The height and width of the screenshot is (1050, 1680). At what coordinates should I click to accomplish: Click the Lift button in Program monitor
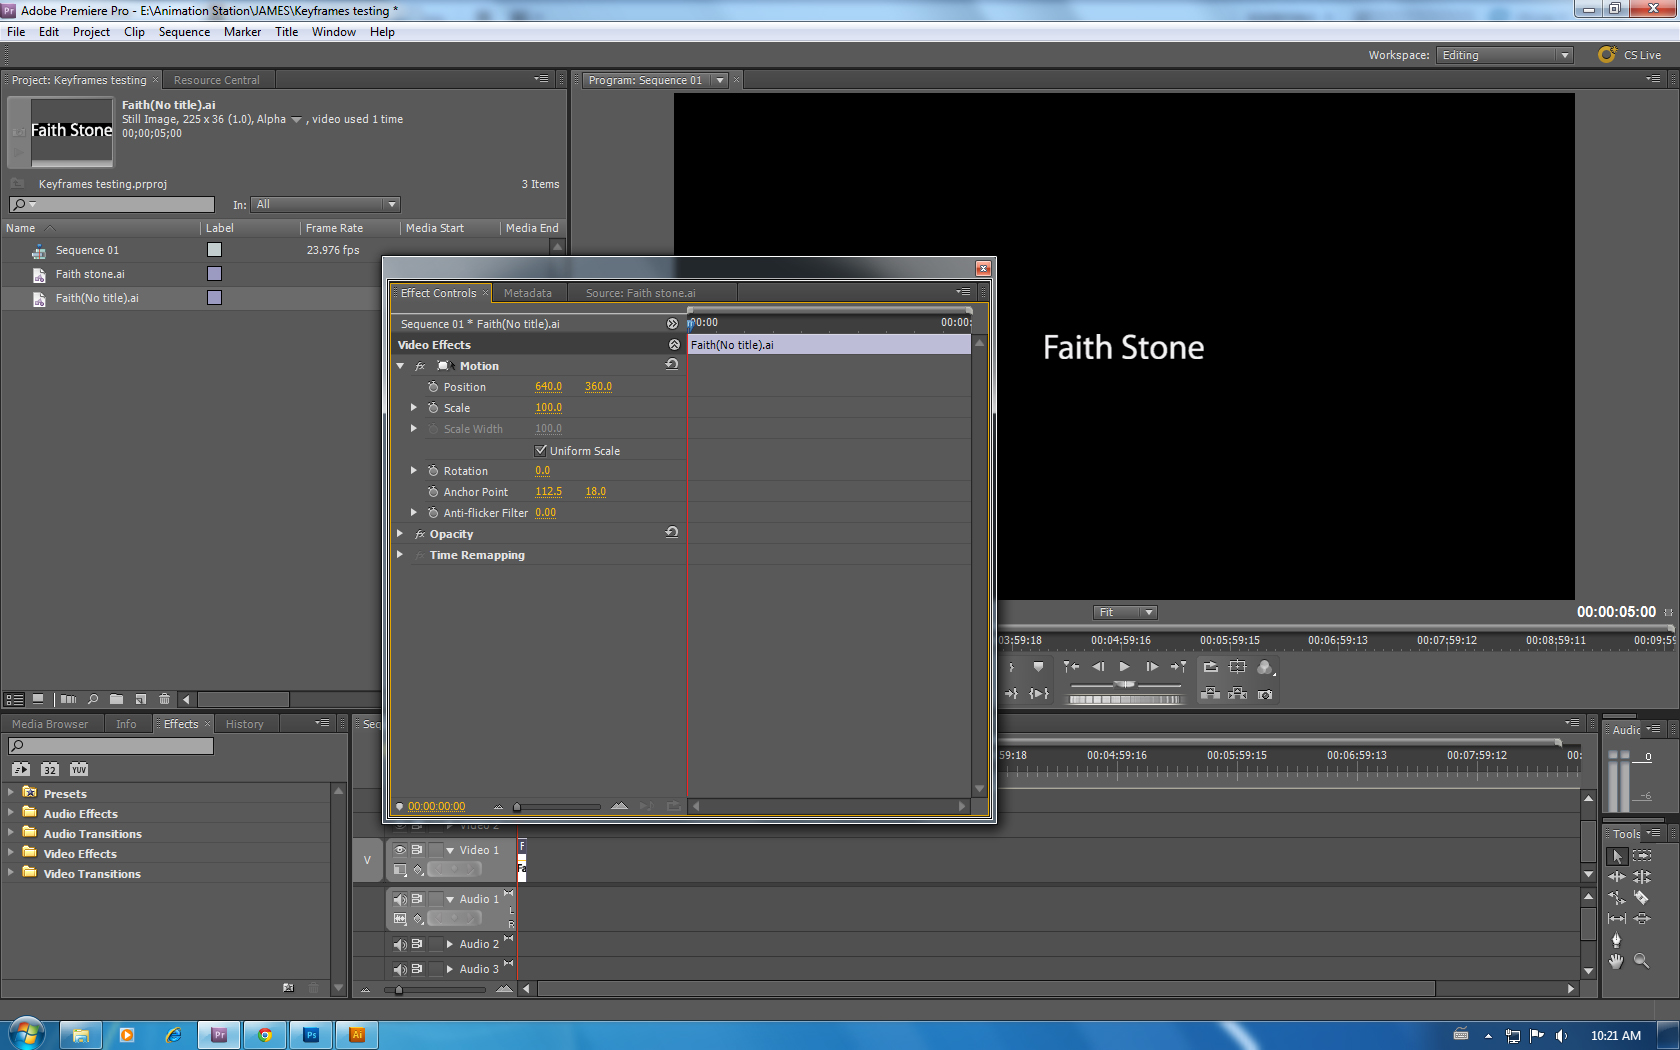click(1210, 694)
